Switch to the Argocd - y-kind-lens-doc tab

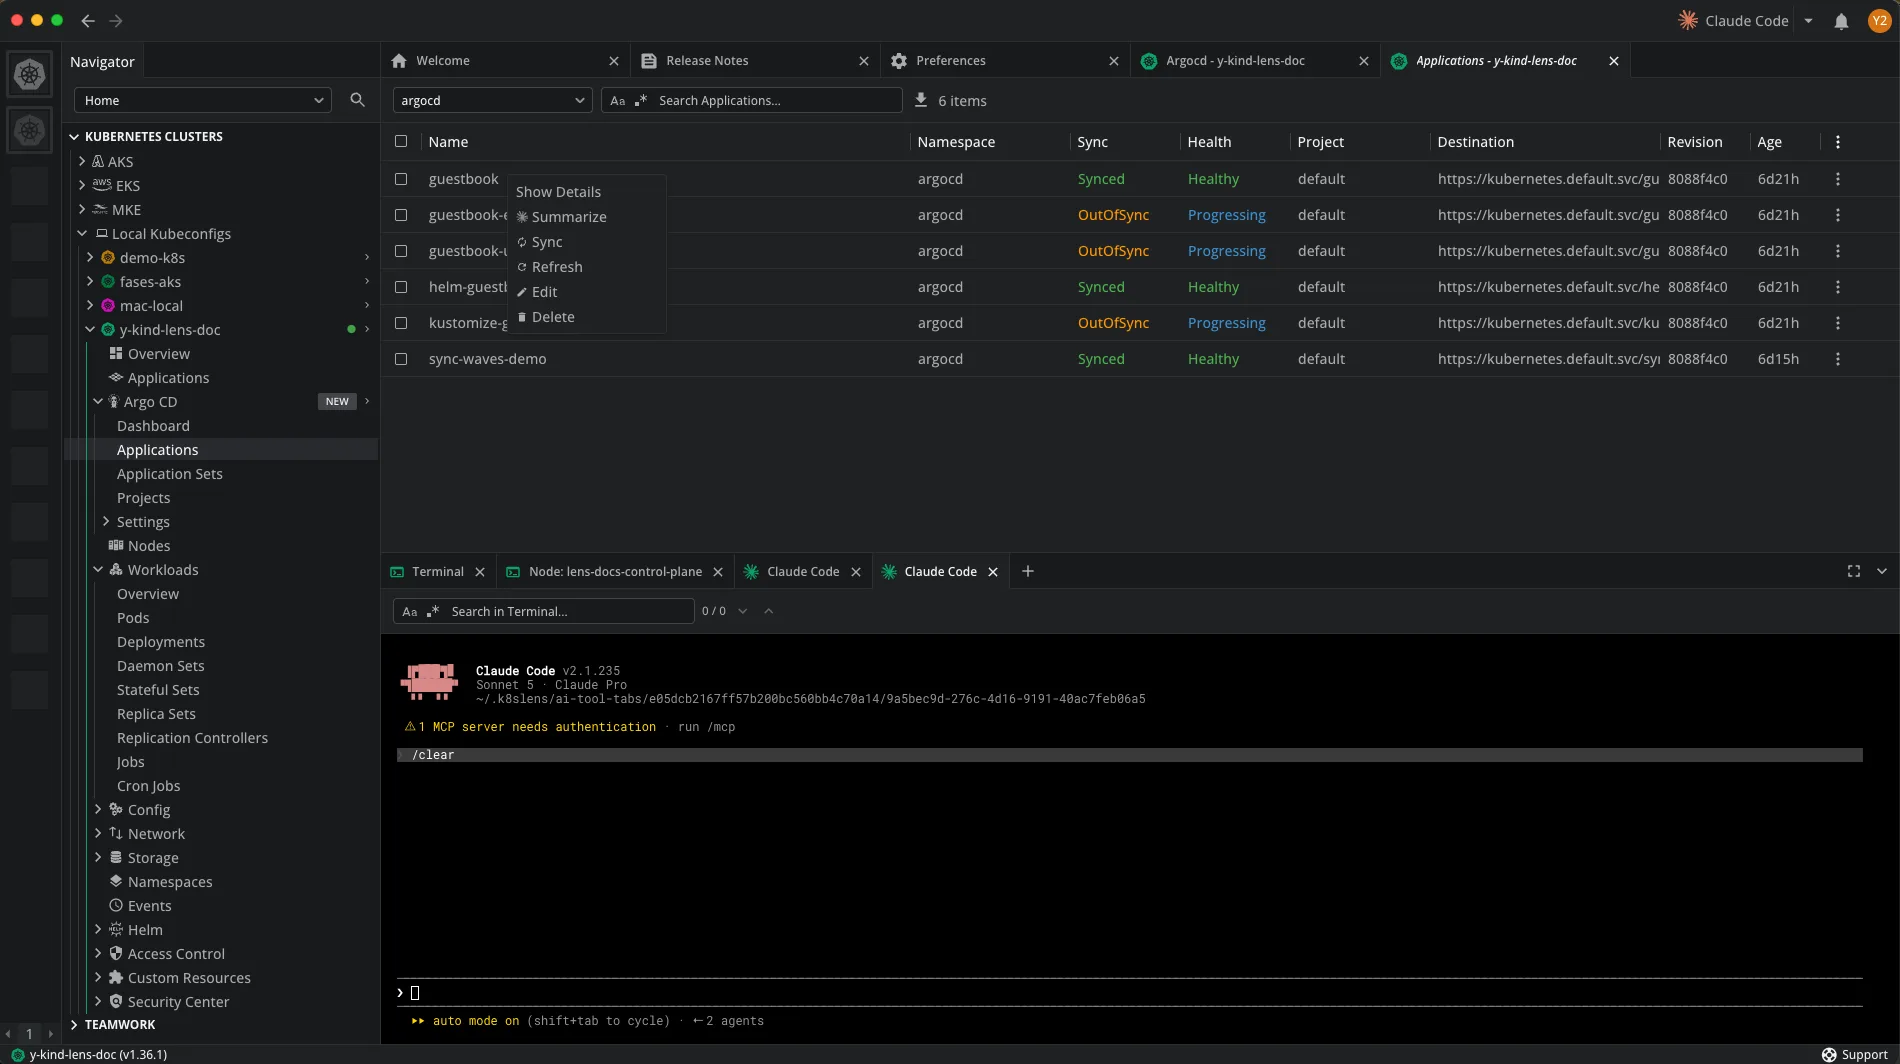pos(1255,61)
